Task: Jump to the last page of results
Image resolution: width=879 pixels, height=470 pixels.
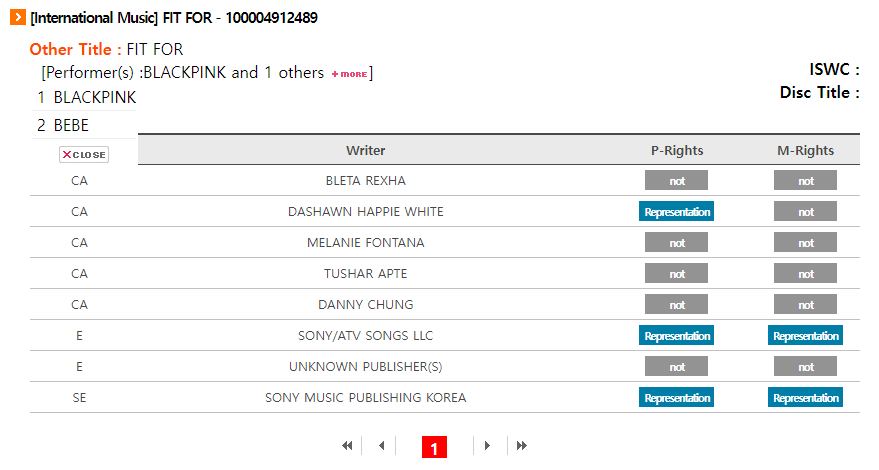Action: coord(522,446)
